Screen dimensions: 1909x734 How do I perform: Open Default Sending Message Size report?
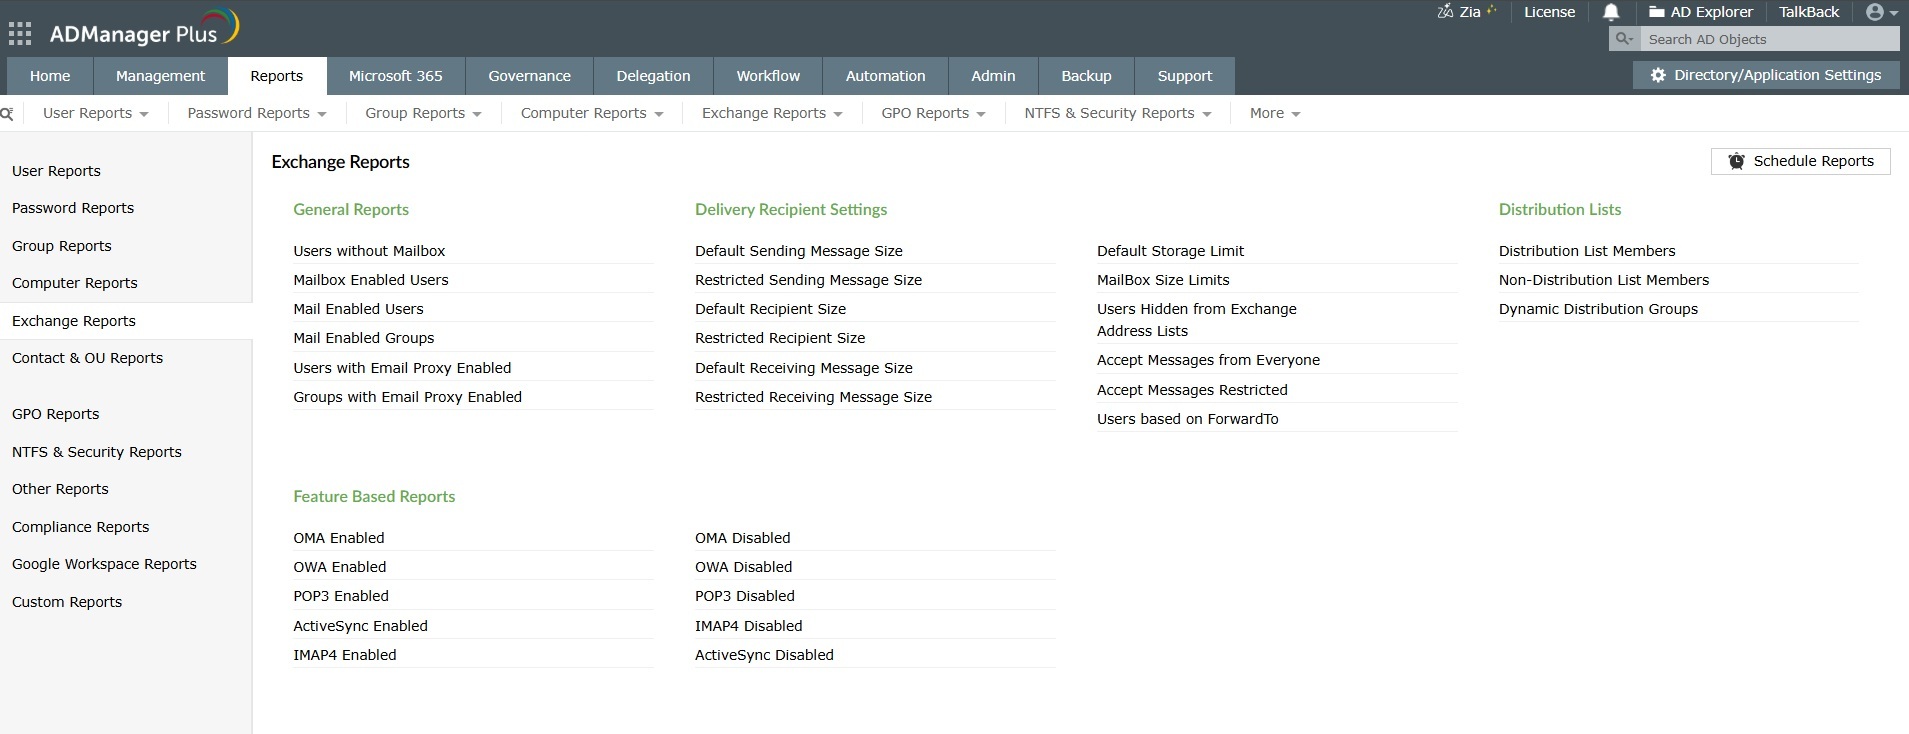coord(799,251)
